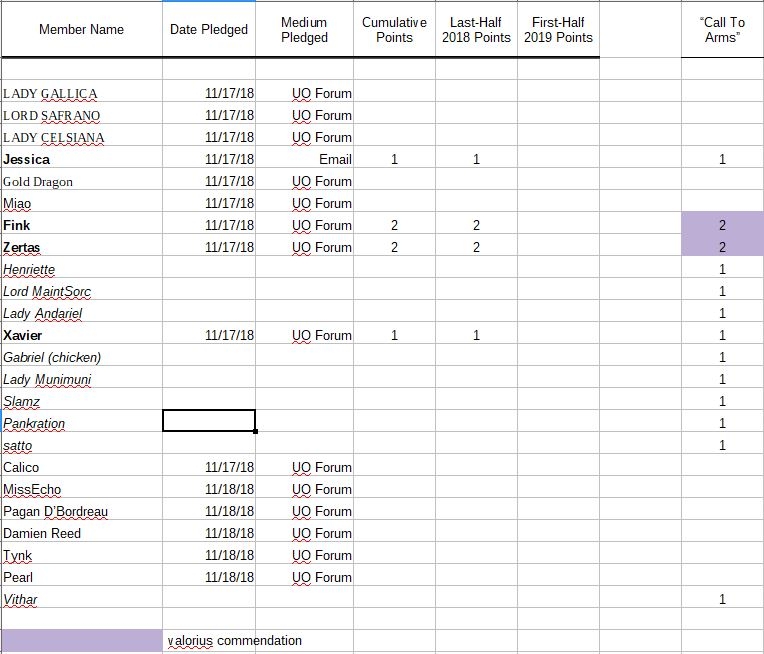Click the Zertas name cell

coord(81,245)
